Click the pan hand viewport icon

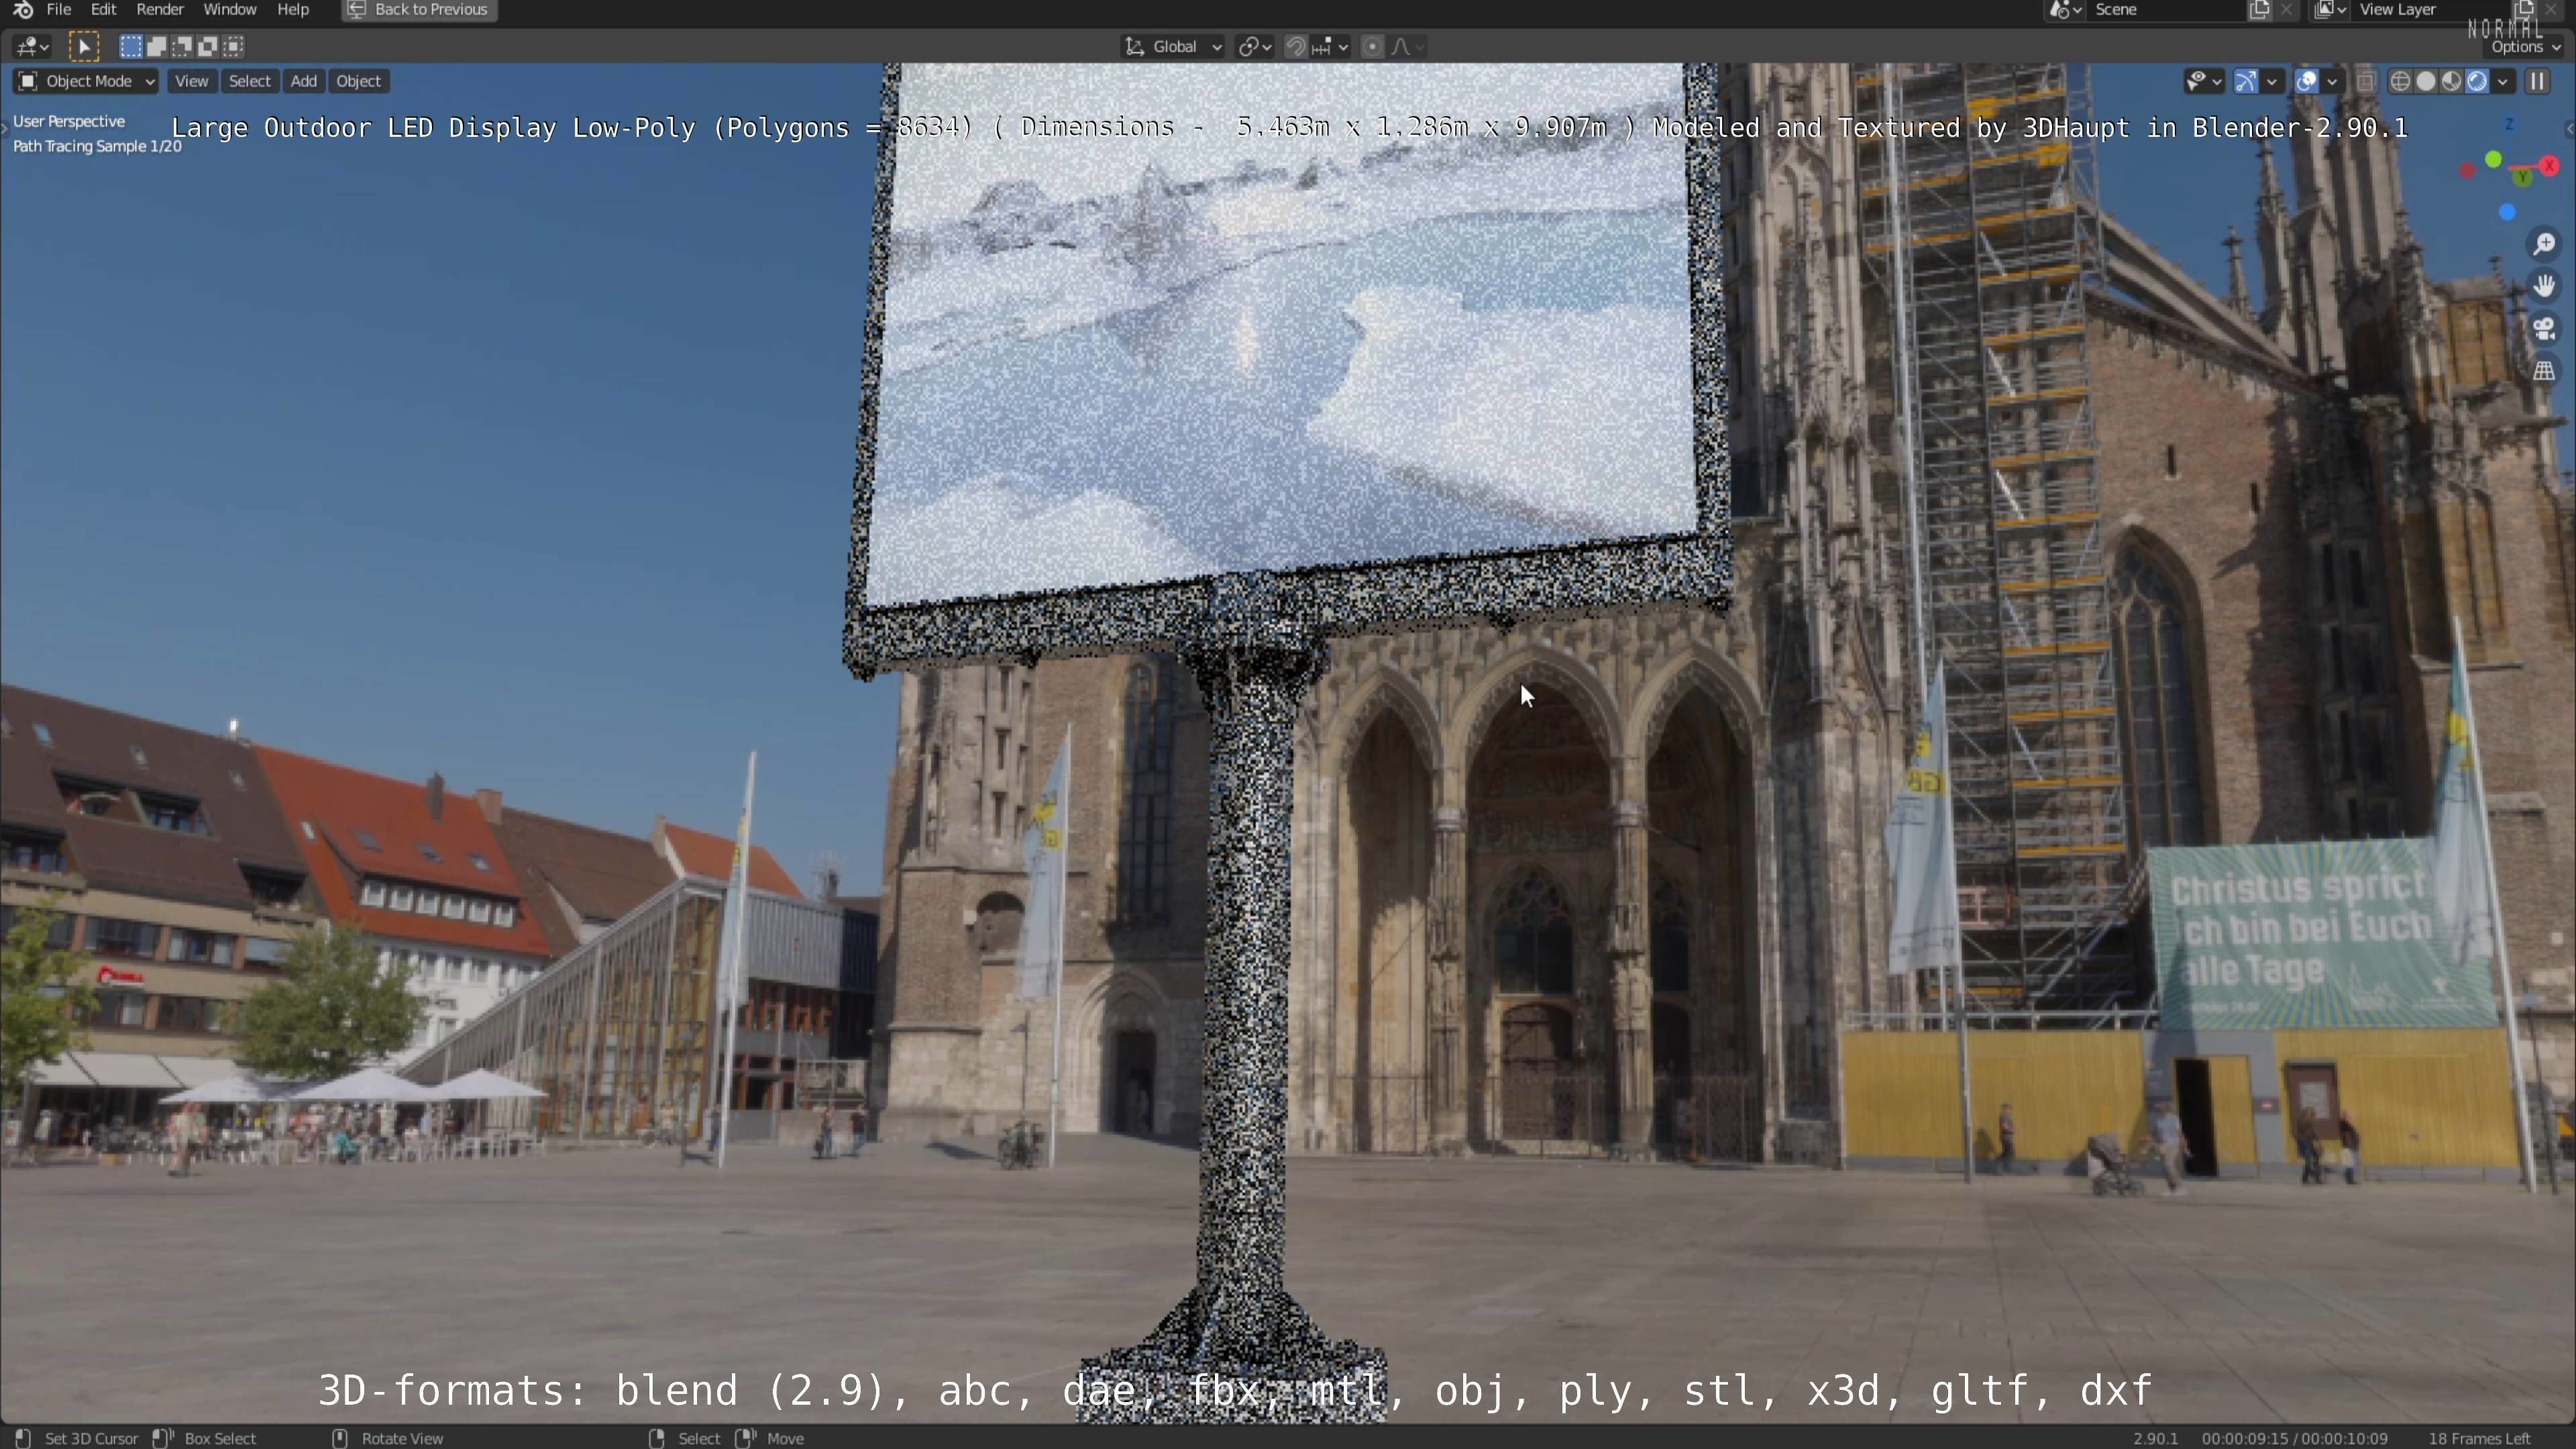[2544, 286]
